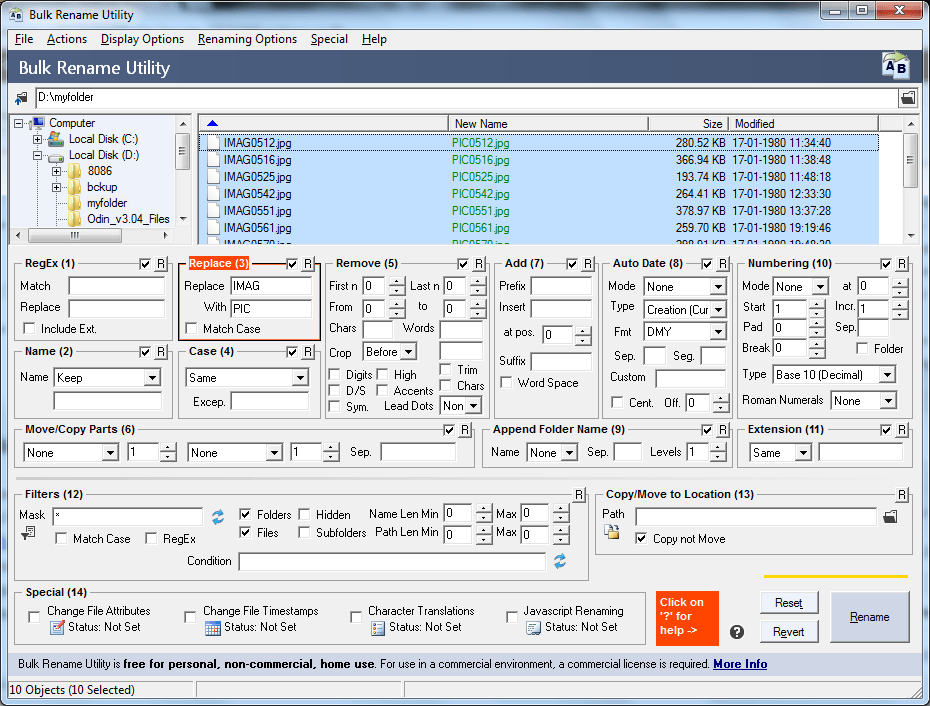The width and height of the screenshot is (930, 706).
Task: Reset Auto Date (8) group with R button
Action: pos(723,264)
